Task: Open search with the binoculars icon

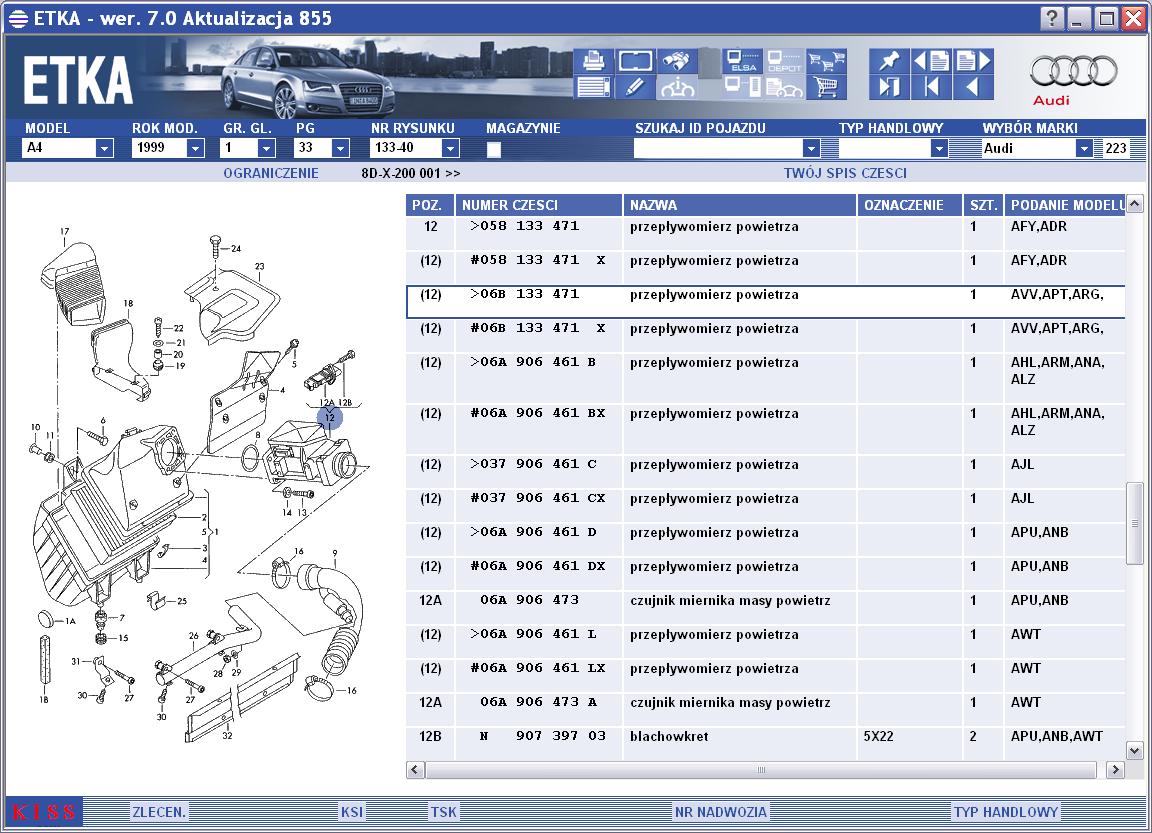Action: pos(676,60)
